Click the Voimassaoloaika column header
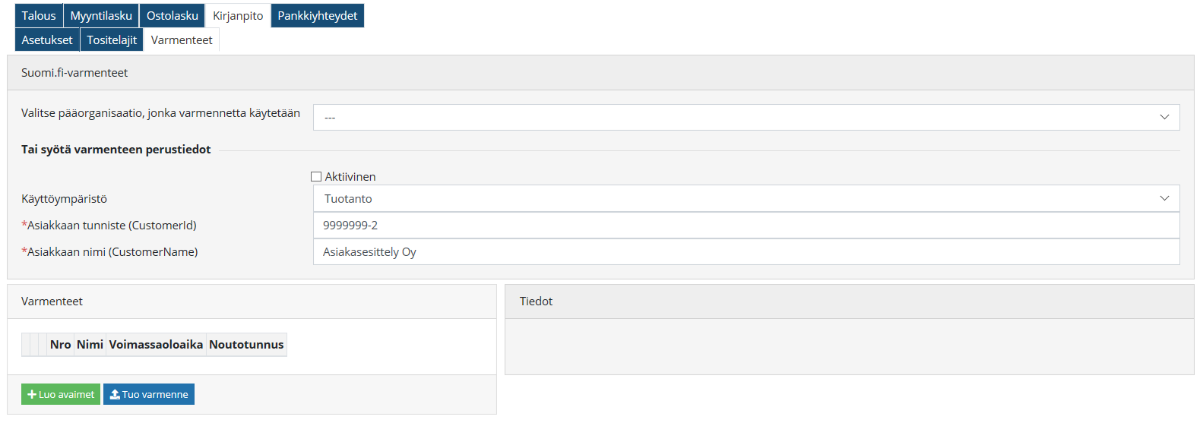The width and height of the screenshot is (1200, 423). click(156, 345)
